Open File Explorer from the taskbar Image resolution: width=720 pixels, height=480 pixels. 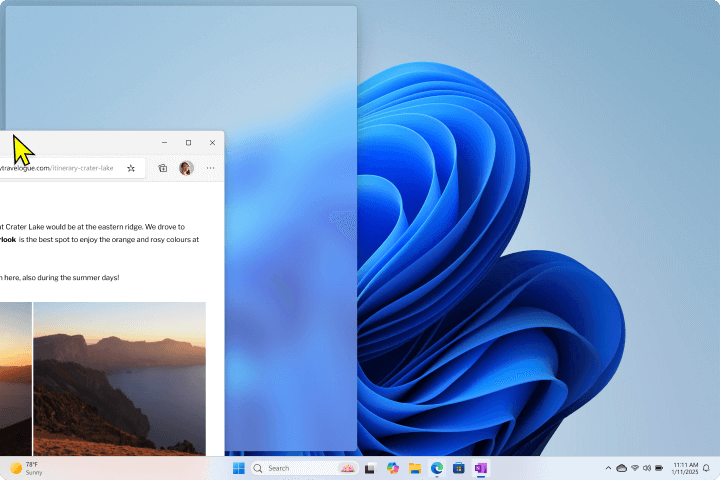click(x=415, y=468)
